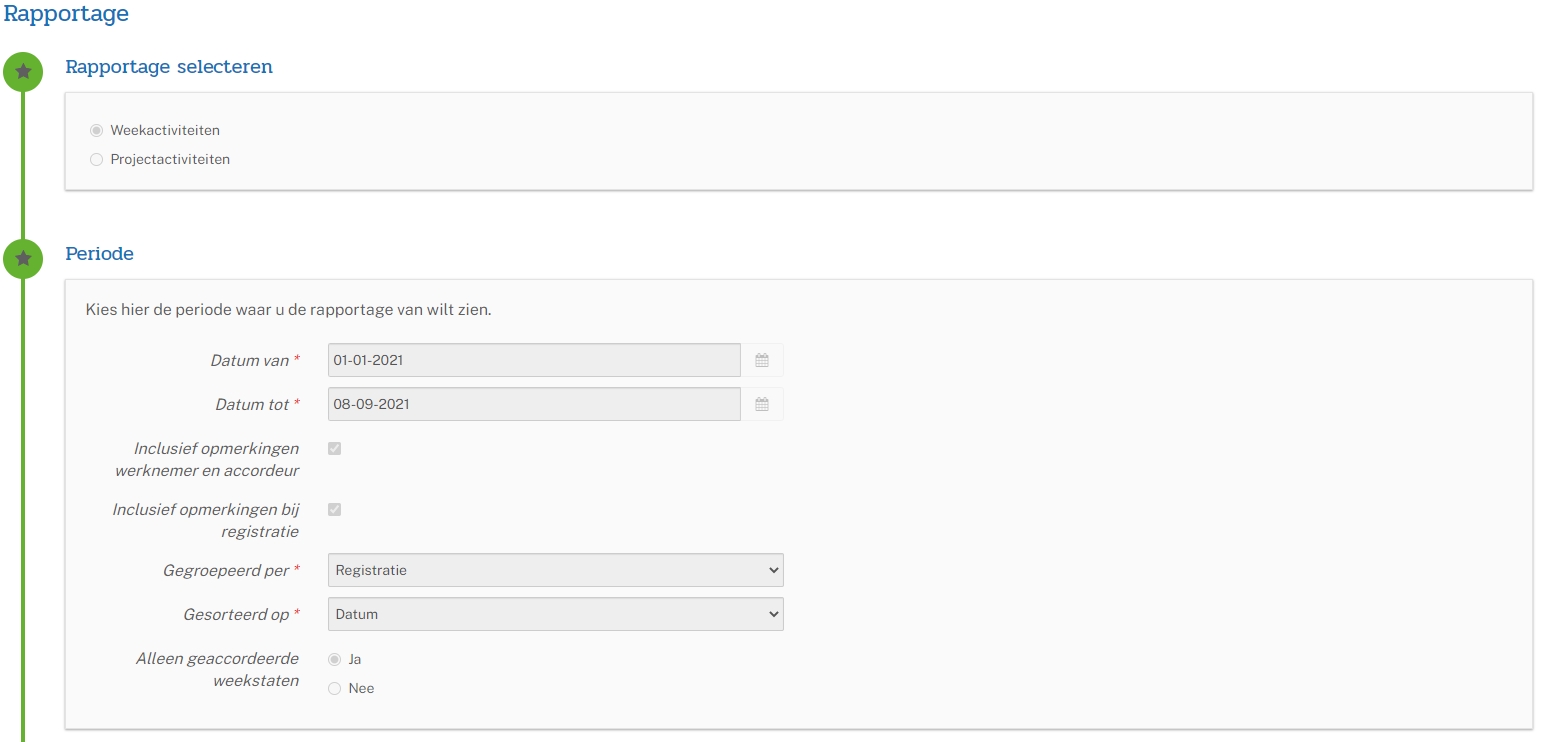
Task: Open calendar picker for Datum van
Action: [x=762, y=360]
